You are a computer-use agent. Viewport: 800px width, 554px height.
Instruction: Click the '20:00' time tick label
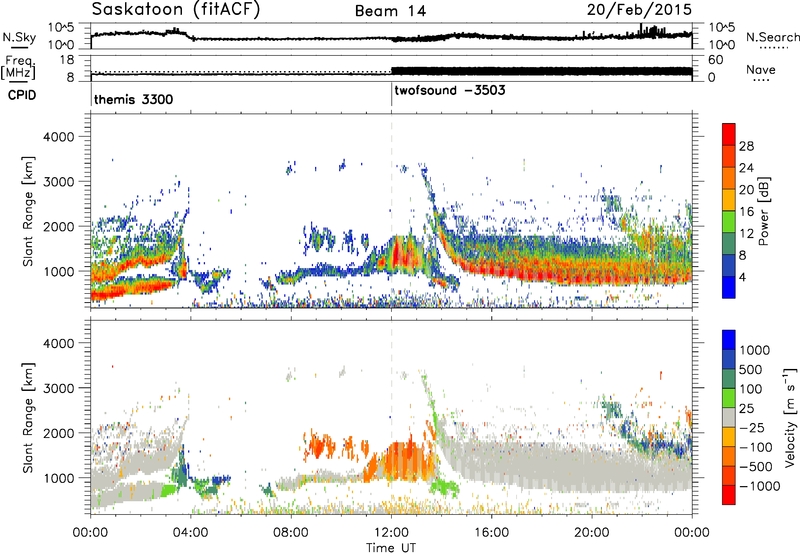pyautogui.click(x=592, y=533)
